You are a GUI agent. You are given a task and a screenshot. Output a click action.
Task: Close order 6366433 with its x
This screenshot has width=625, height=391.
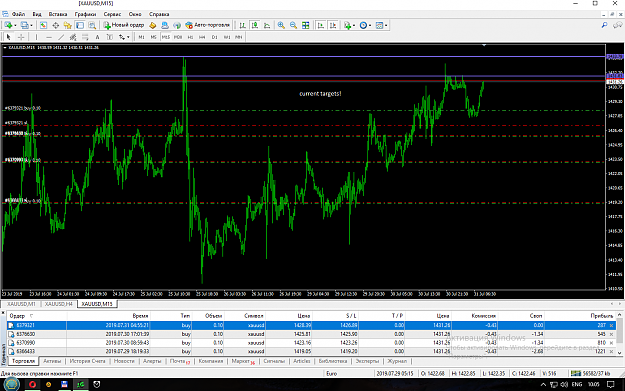[611, 352]
